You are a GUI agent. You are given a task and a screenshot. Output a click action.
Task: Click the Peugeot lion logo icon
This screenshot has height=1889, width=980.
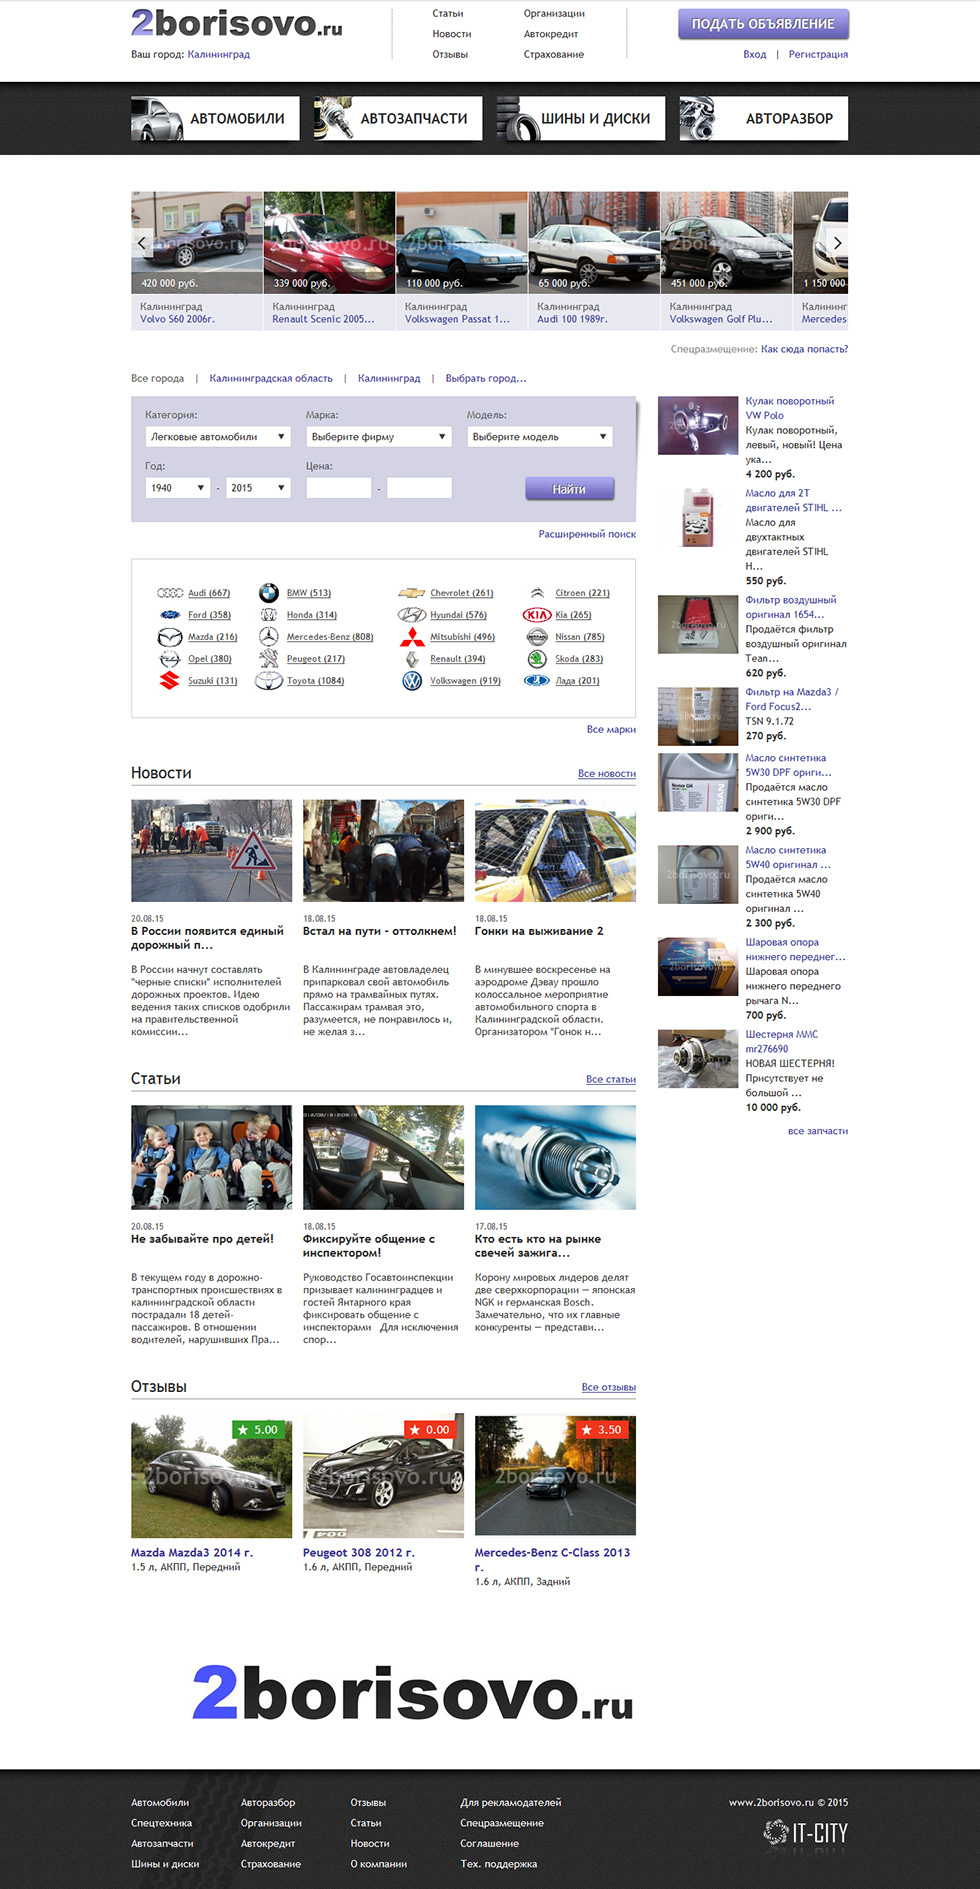pyautogui.click(x=269, y=659)
